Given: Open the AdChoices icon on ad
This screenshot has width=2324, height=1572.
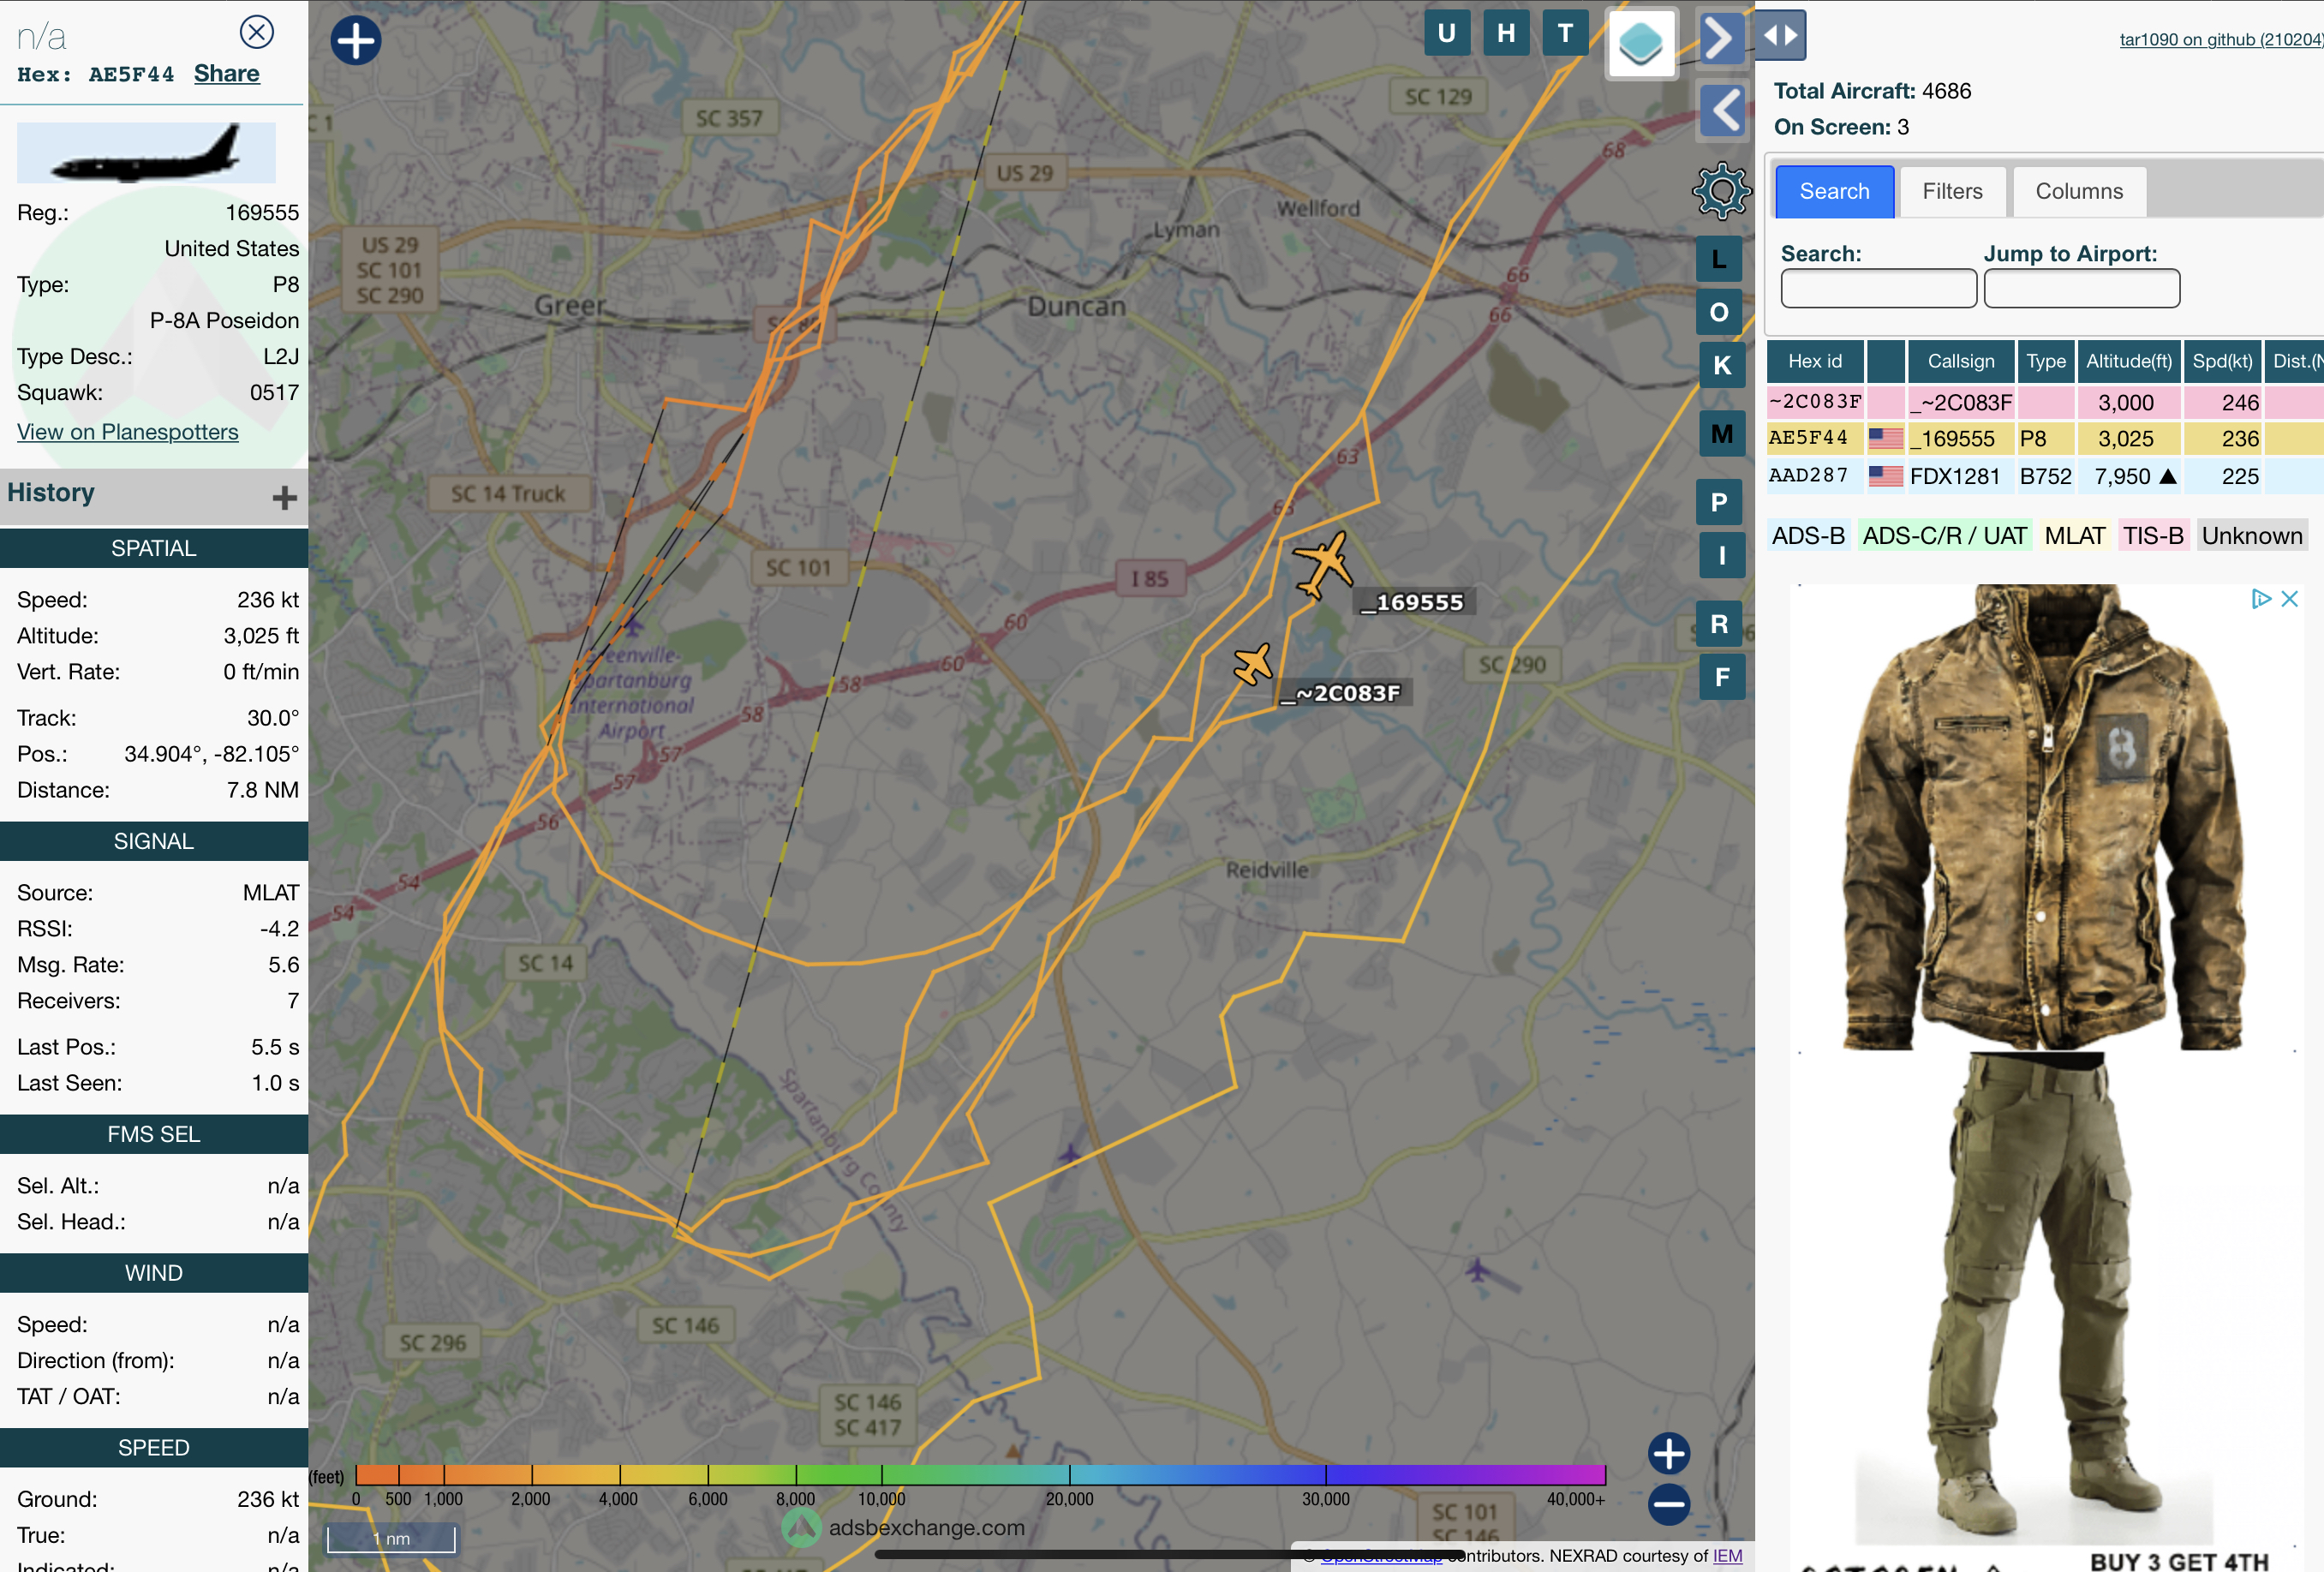Looking at the screenshot, I should (2260, 599).
